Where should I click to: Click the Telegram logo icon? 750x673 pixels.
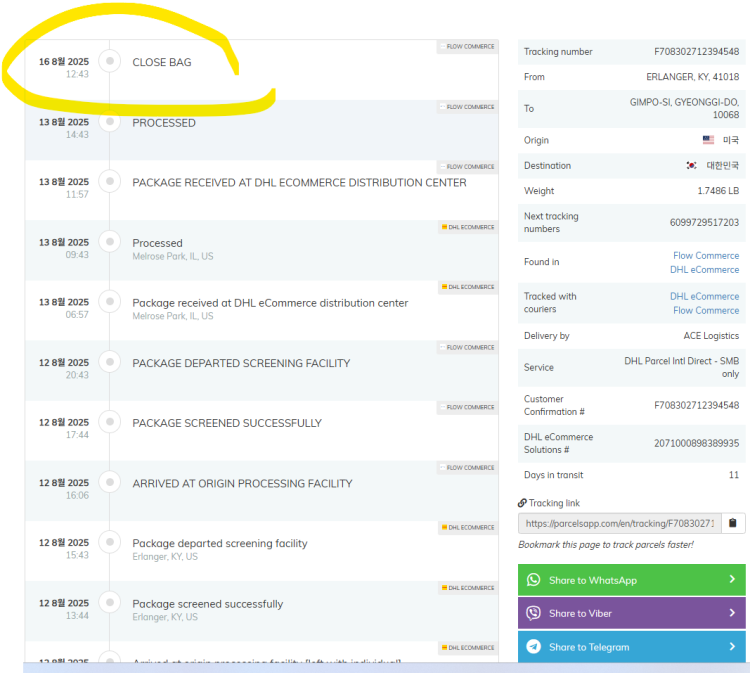tap(533, 647)
